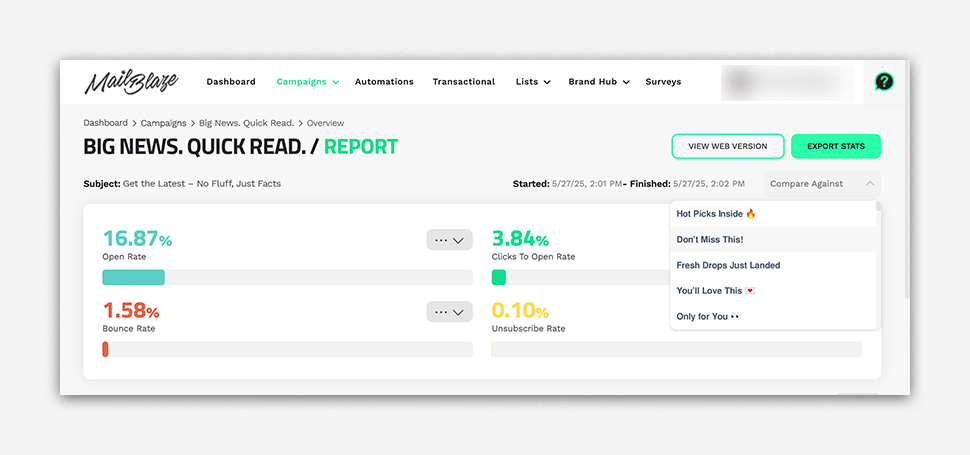Click View Web Version button
This screenshot has height=455, width=970.
tap(728, 147)
